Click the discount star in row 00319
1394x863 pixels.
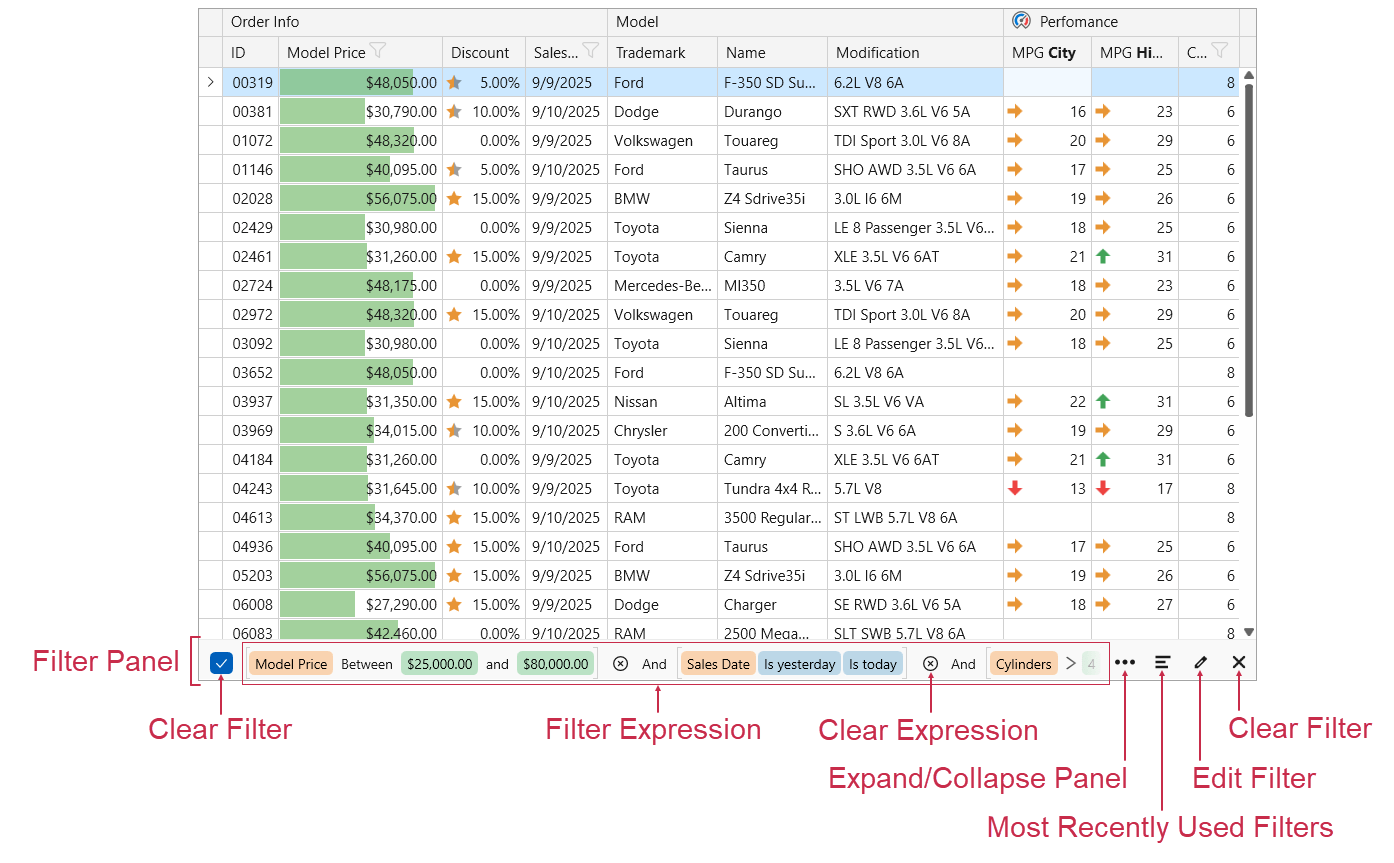tap(454, 82)
